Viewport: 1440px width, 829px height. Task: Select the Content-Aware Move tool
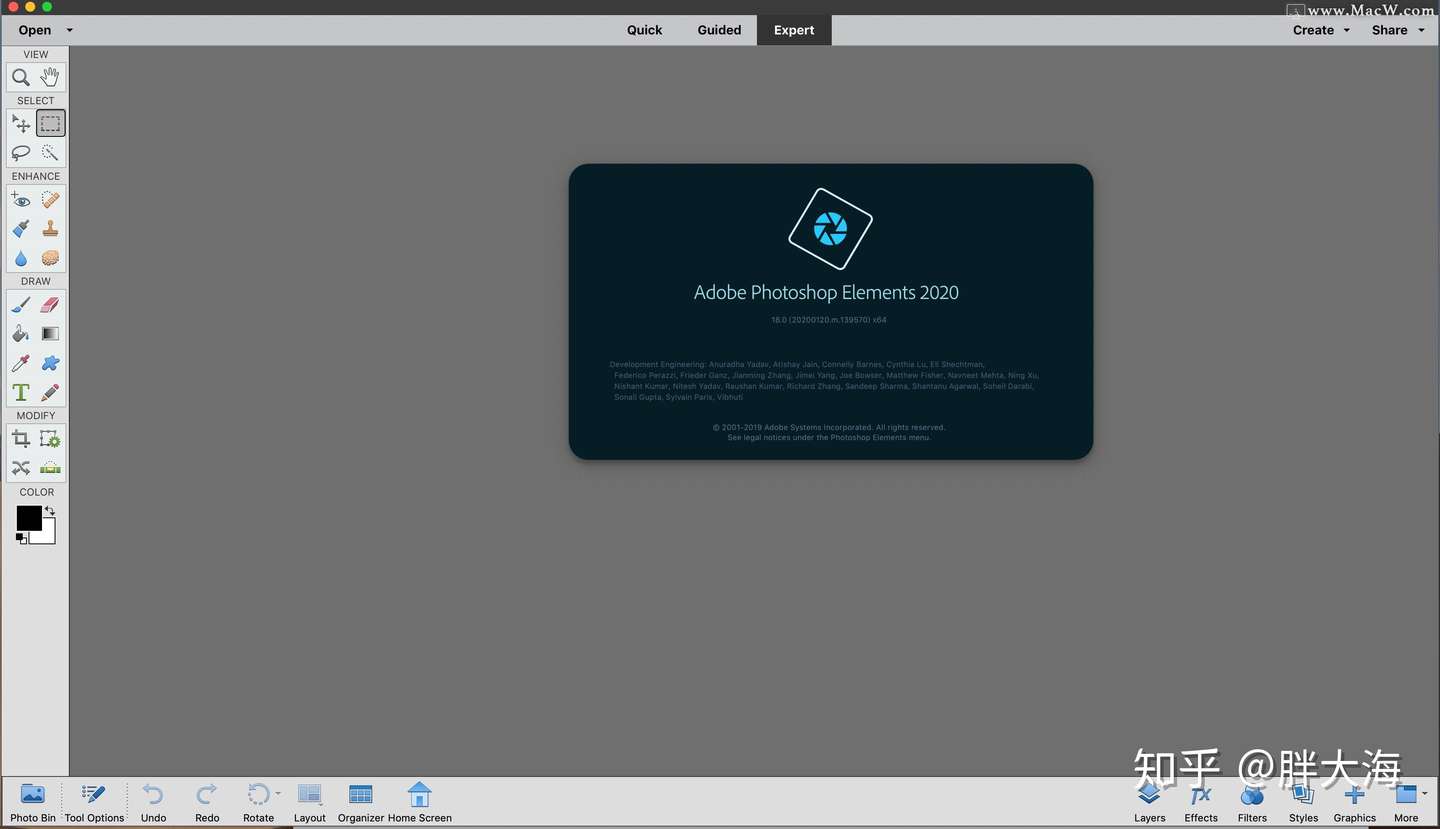click(x=21, y=468)
